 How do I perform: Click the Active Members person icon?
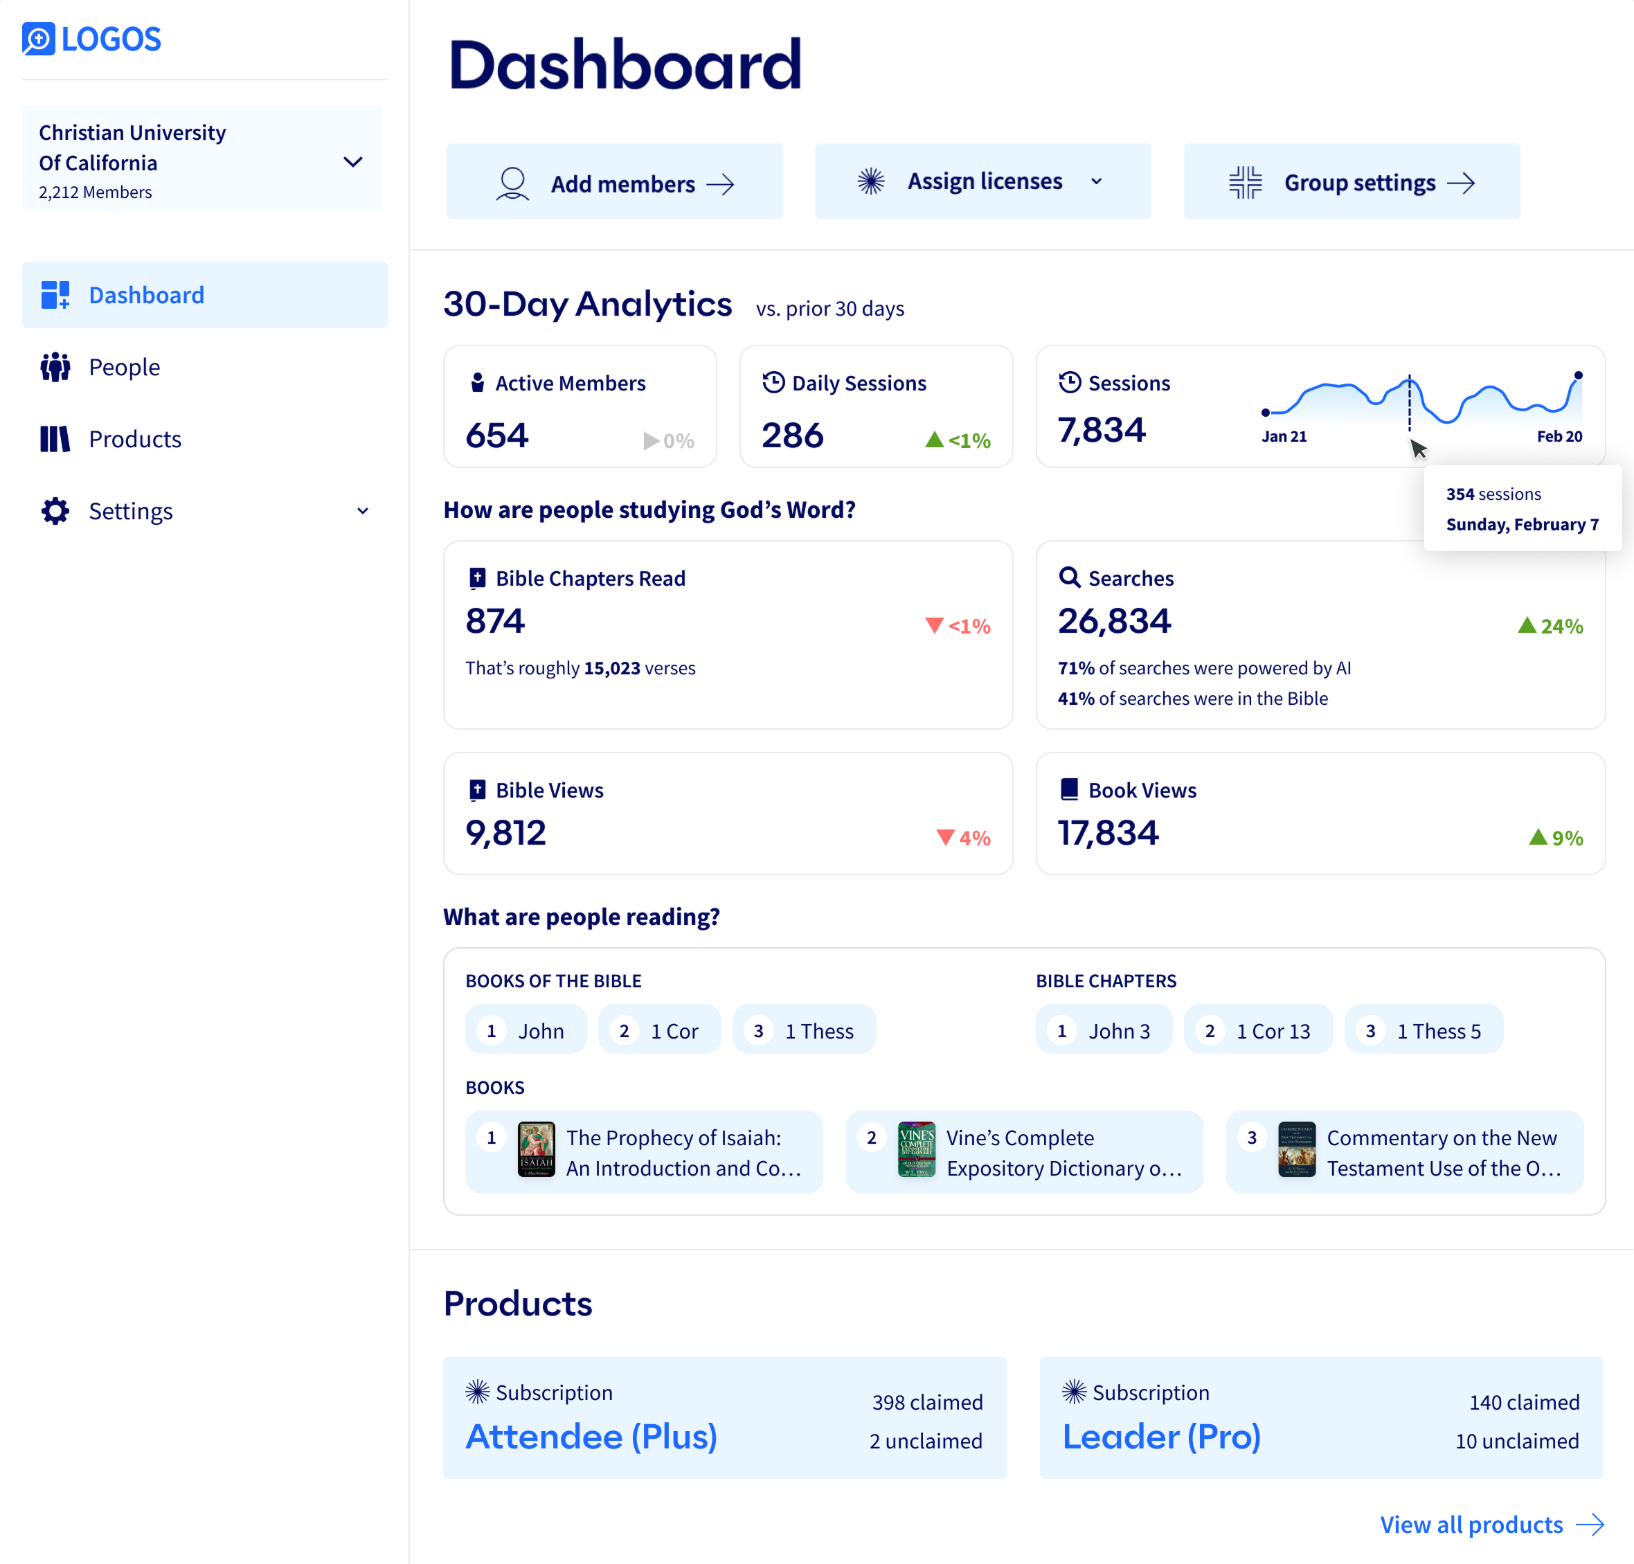(478, 383)
